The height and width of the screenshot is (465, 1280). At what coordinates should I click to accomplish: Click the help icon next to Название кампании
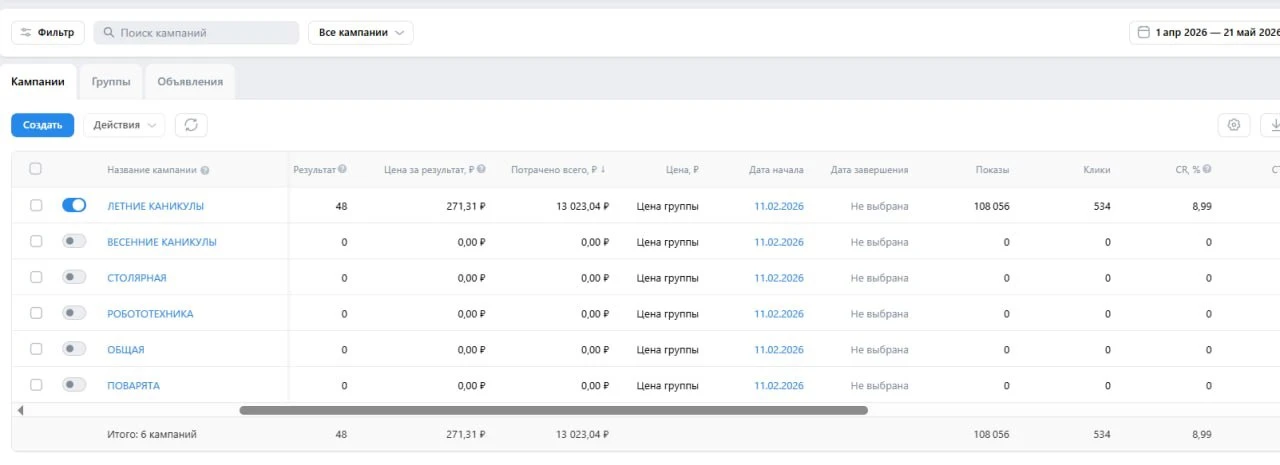[x=205, y=170]
